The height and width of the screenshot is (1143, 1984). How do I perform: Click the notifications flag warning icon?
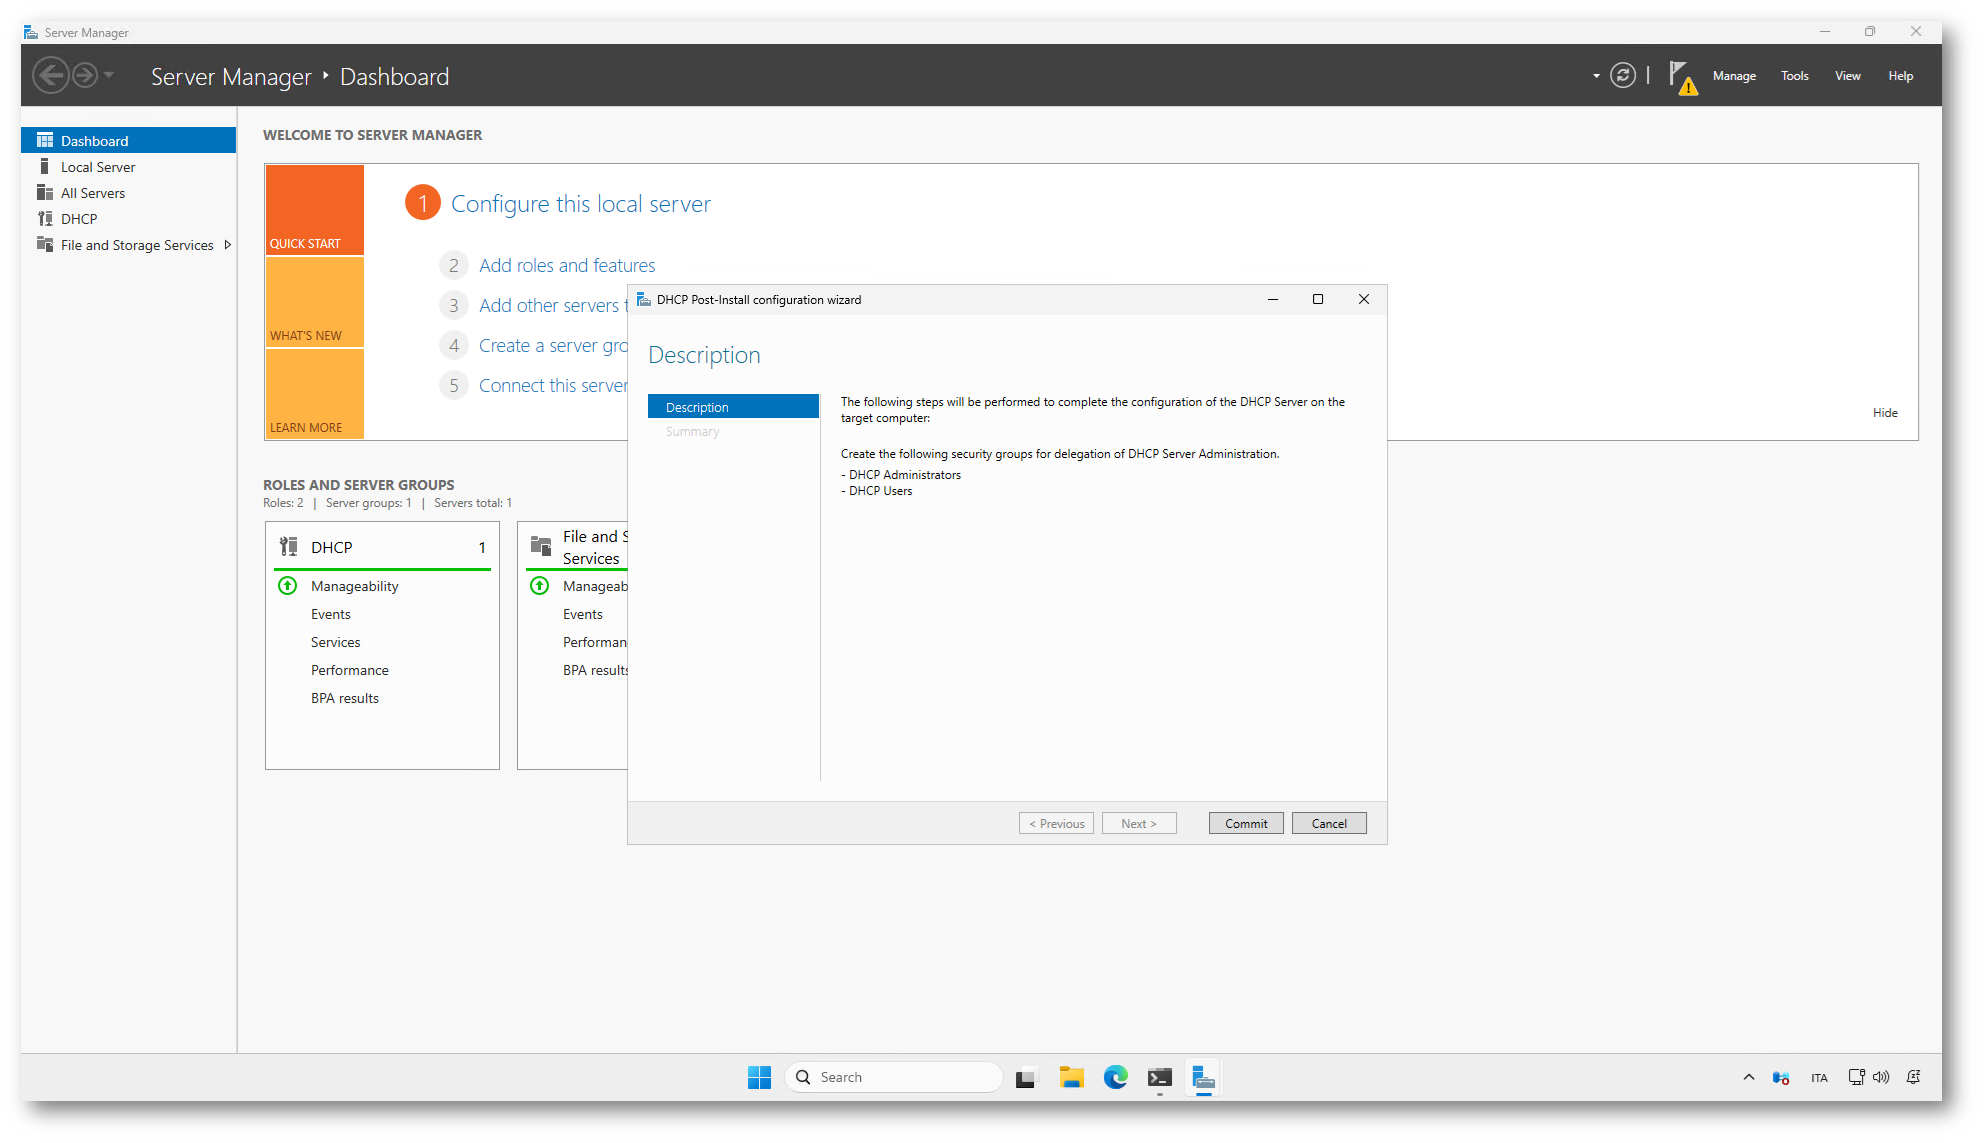[1682, 77]
